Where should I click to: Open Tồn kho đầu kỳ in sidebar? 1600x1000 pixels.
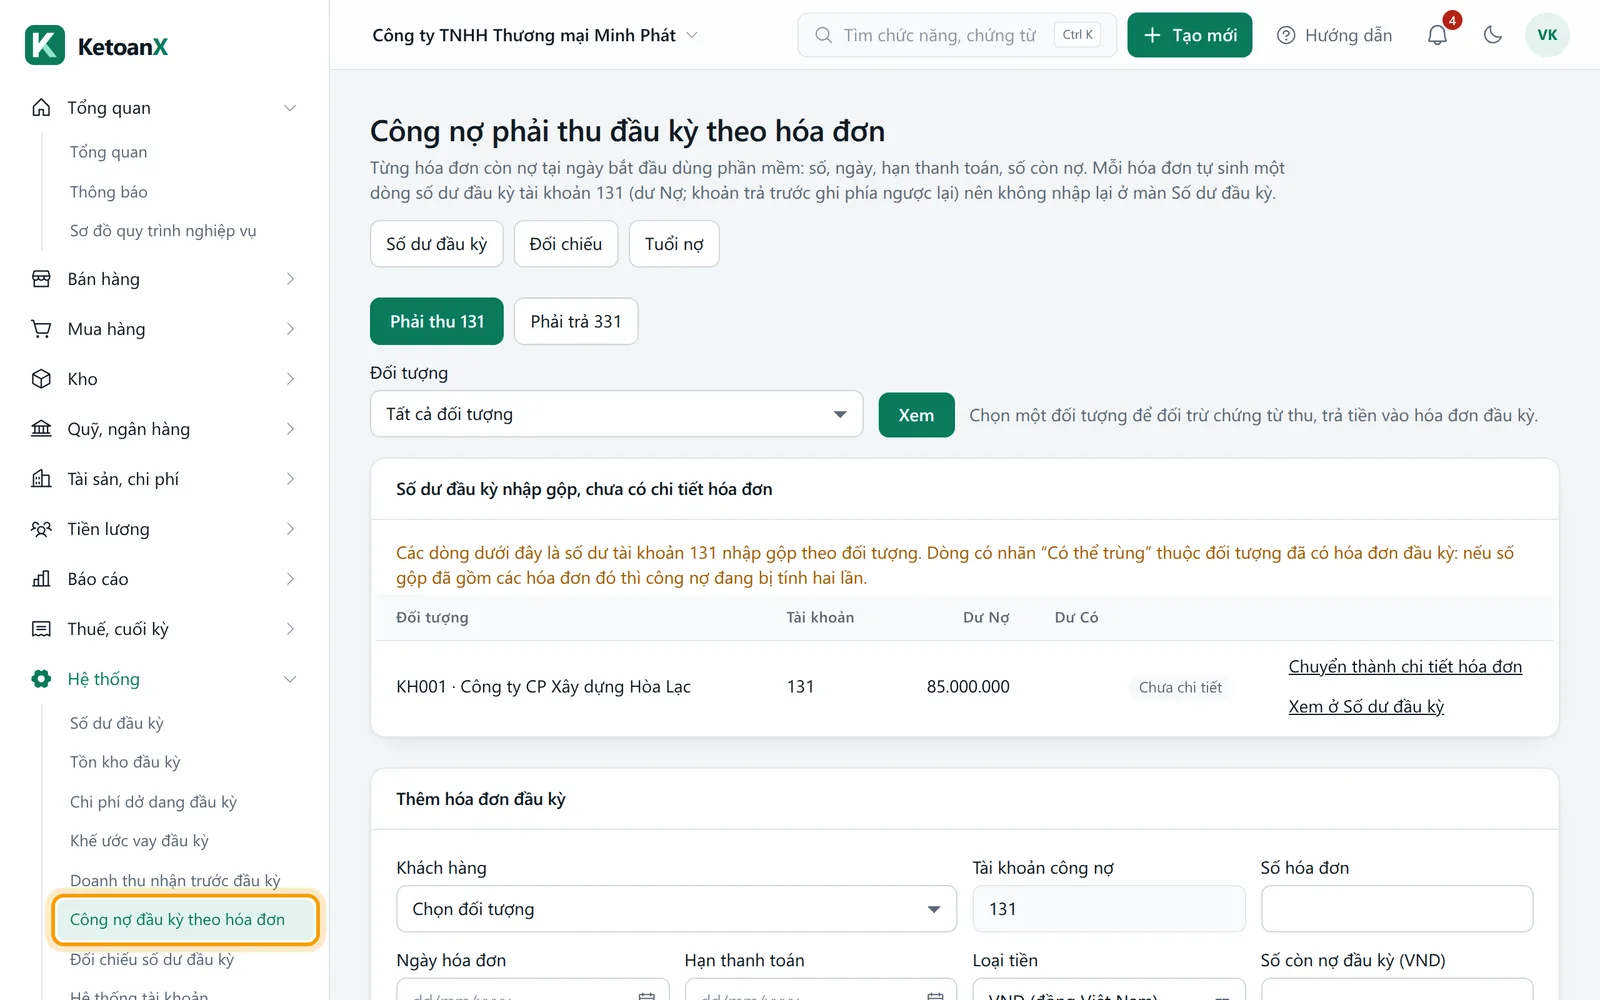(x=125, y=762)
